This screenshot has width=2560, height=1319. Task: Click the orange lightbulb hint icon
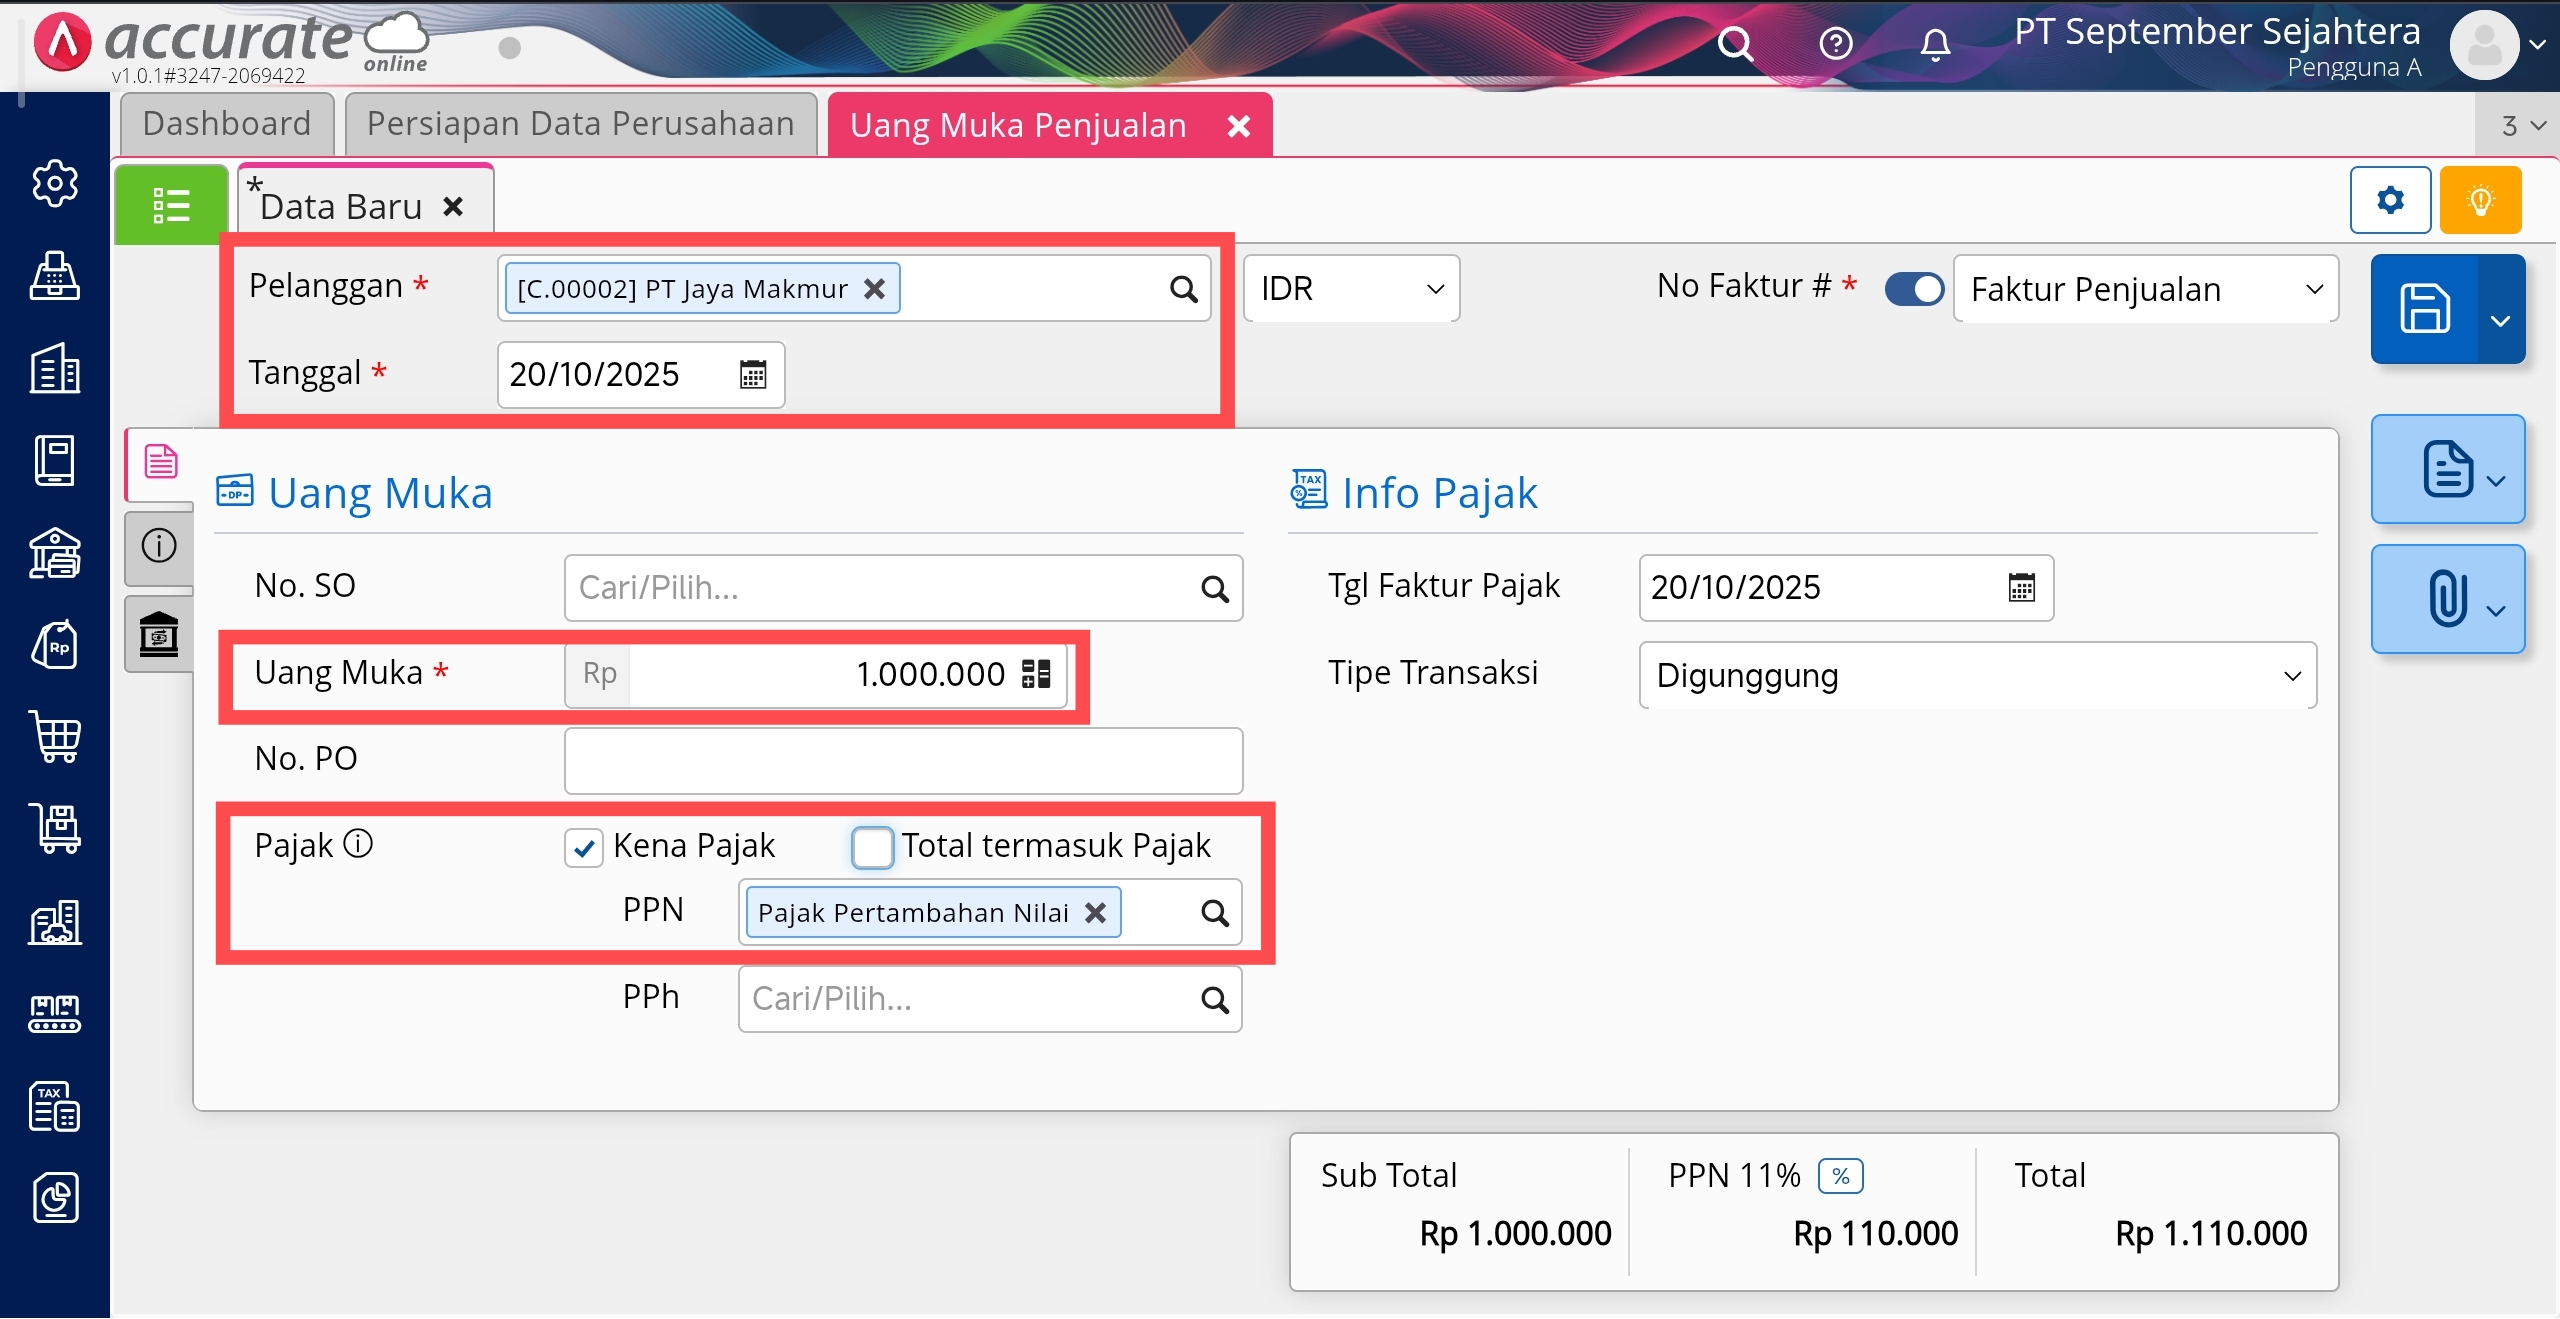pyautogui.click(x=2480, y=201)
